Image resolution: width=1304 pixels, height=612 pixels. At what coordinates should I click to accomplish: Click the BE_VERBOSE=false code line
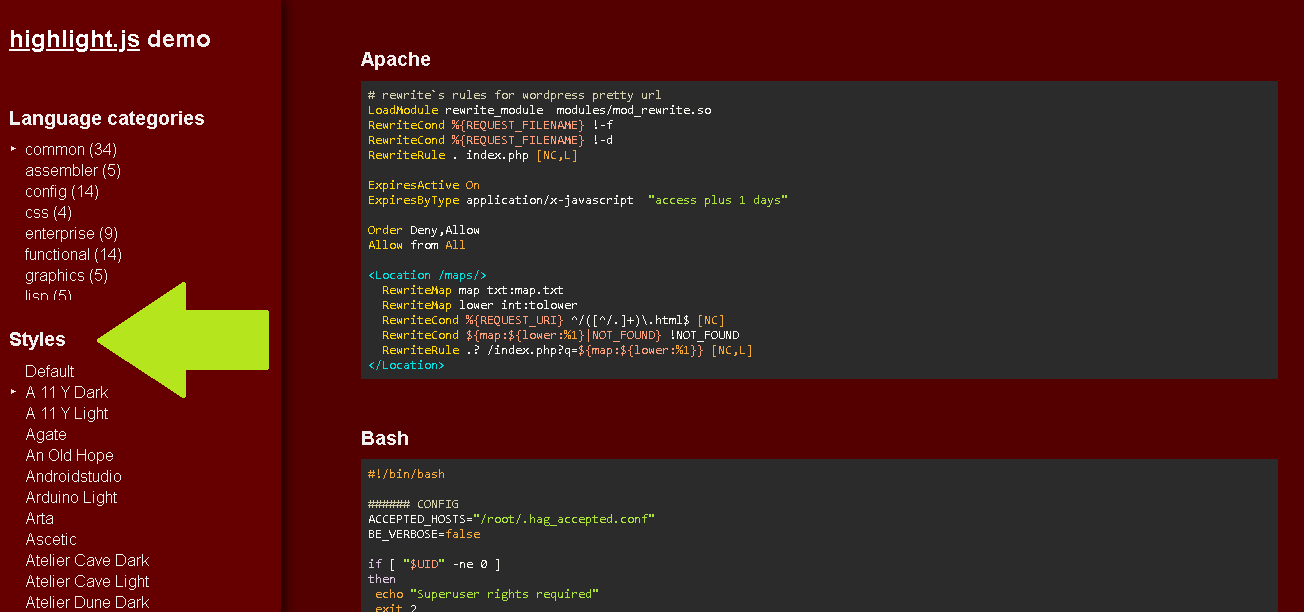point(424,534)
